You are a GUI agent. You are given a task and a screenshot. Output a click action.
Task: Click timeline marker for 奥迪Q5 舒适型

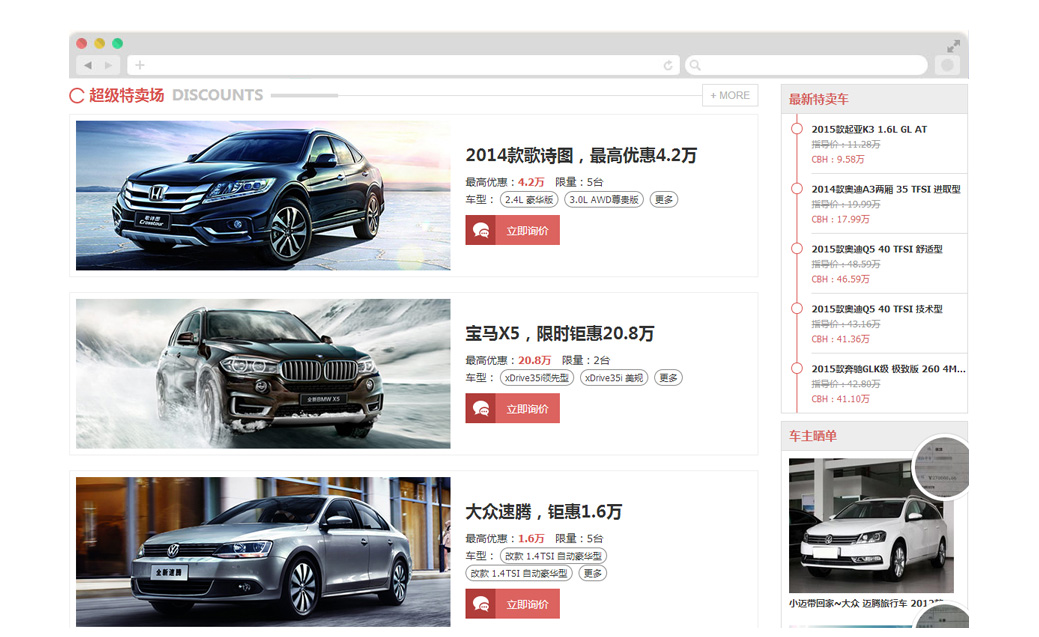[797, 249]
